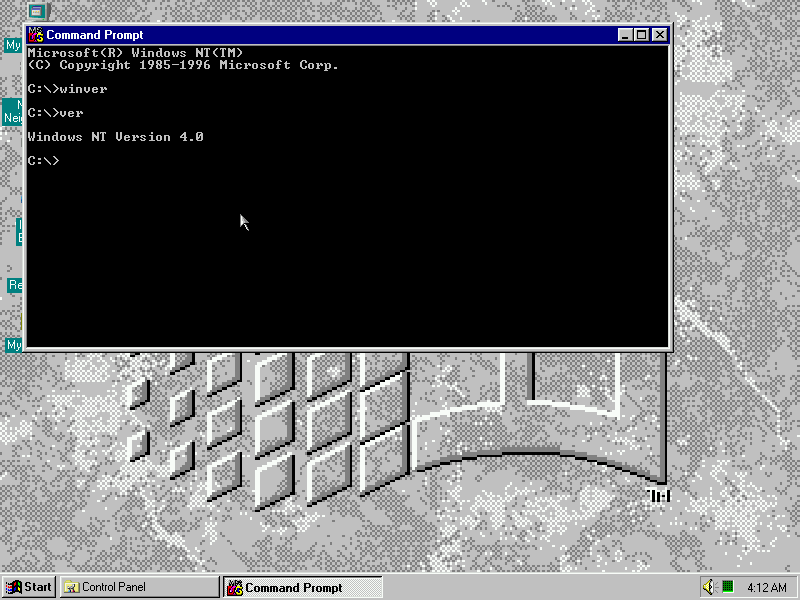This screenshot has width=800, height=600.
Task: Click the 4:12 AM clock in the taskbar
Action: point(766,587)
